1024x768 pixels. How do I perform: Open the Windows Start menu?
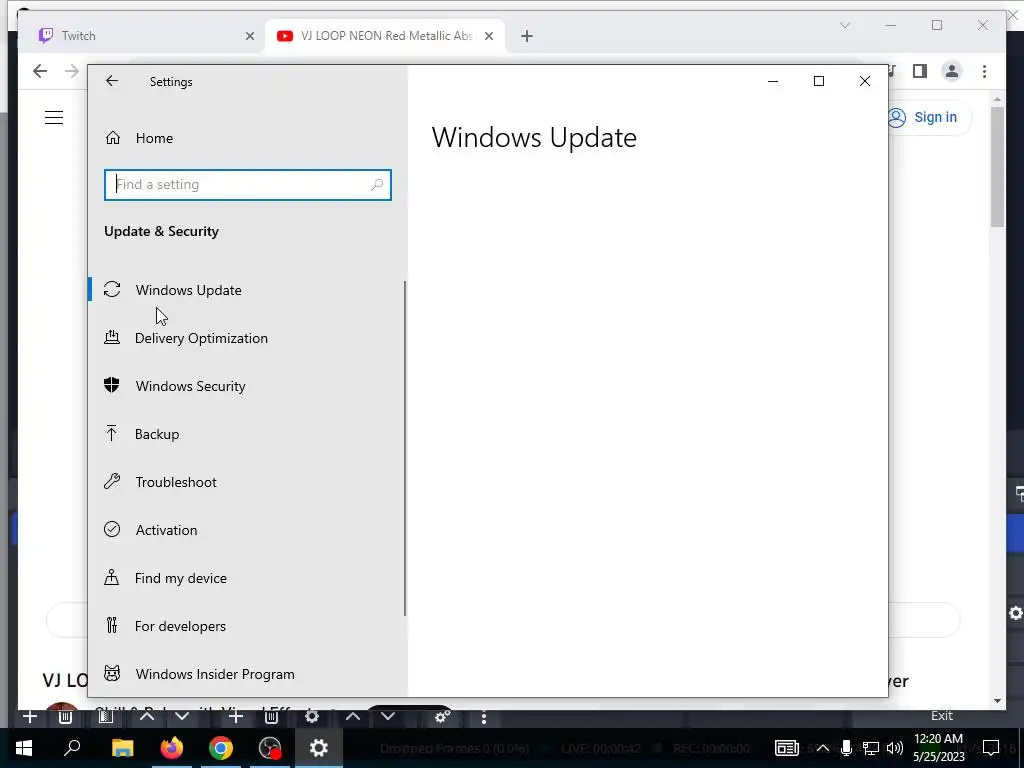[x=24, y=748]
